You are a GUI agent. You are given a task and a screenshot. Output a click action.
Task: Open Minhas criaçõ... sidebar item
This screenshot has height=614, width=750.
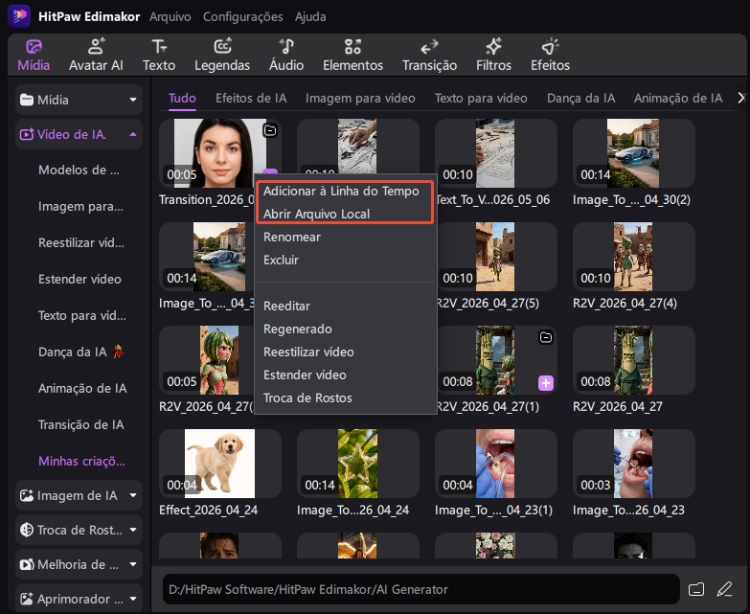coord(81,461)
